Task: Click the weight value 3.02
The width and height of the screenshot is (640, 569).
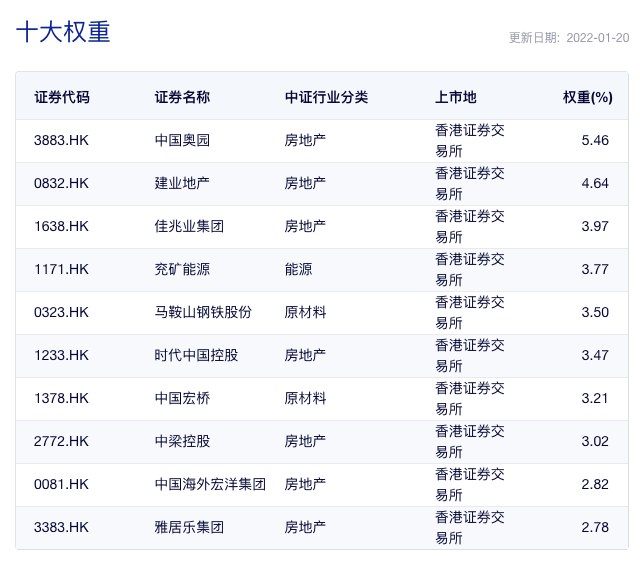Action: (x=595, y=441)
